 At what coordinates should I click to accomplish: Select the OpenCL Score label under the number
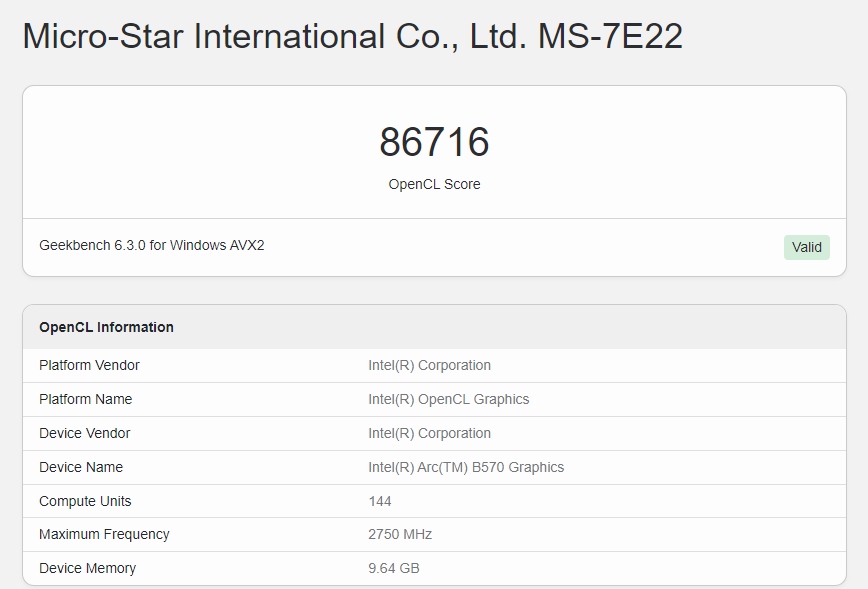434,184
